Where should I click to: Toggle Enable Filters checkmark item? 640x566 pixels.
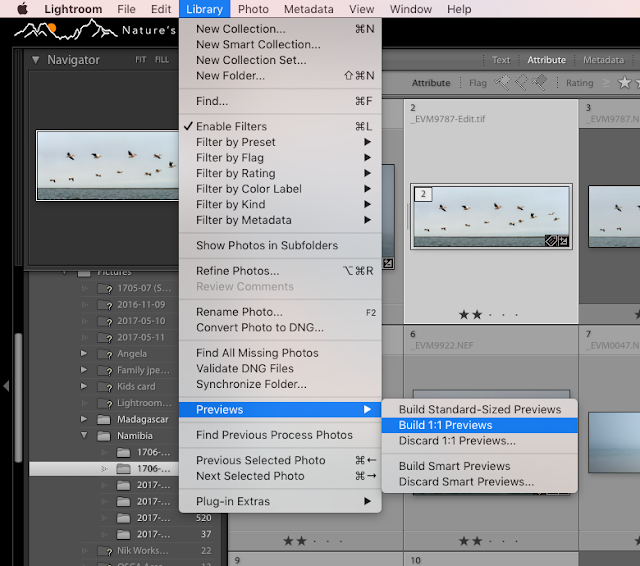tap(280, 127)
